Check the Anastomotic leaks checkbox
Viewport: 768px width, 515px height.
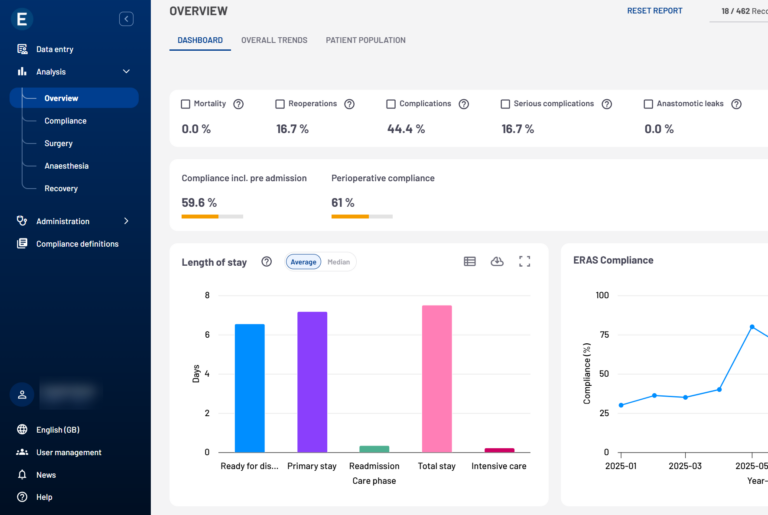pyautogui.click(x=648, y=104)
